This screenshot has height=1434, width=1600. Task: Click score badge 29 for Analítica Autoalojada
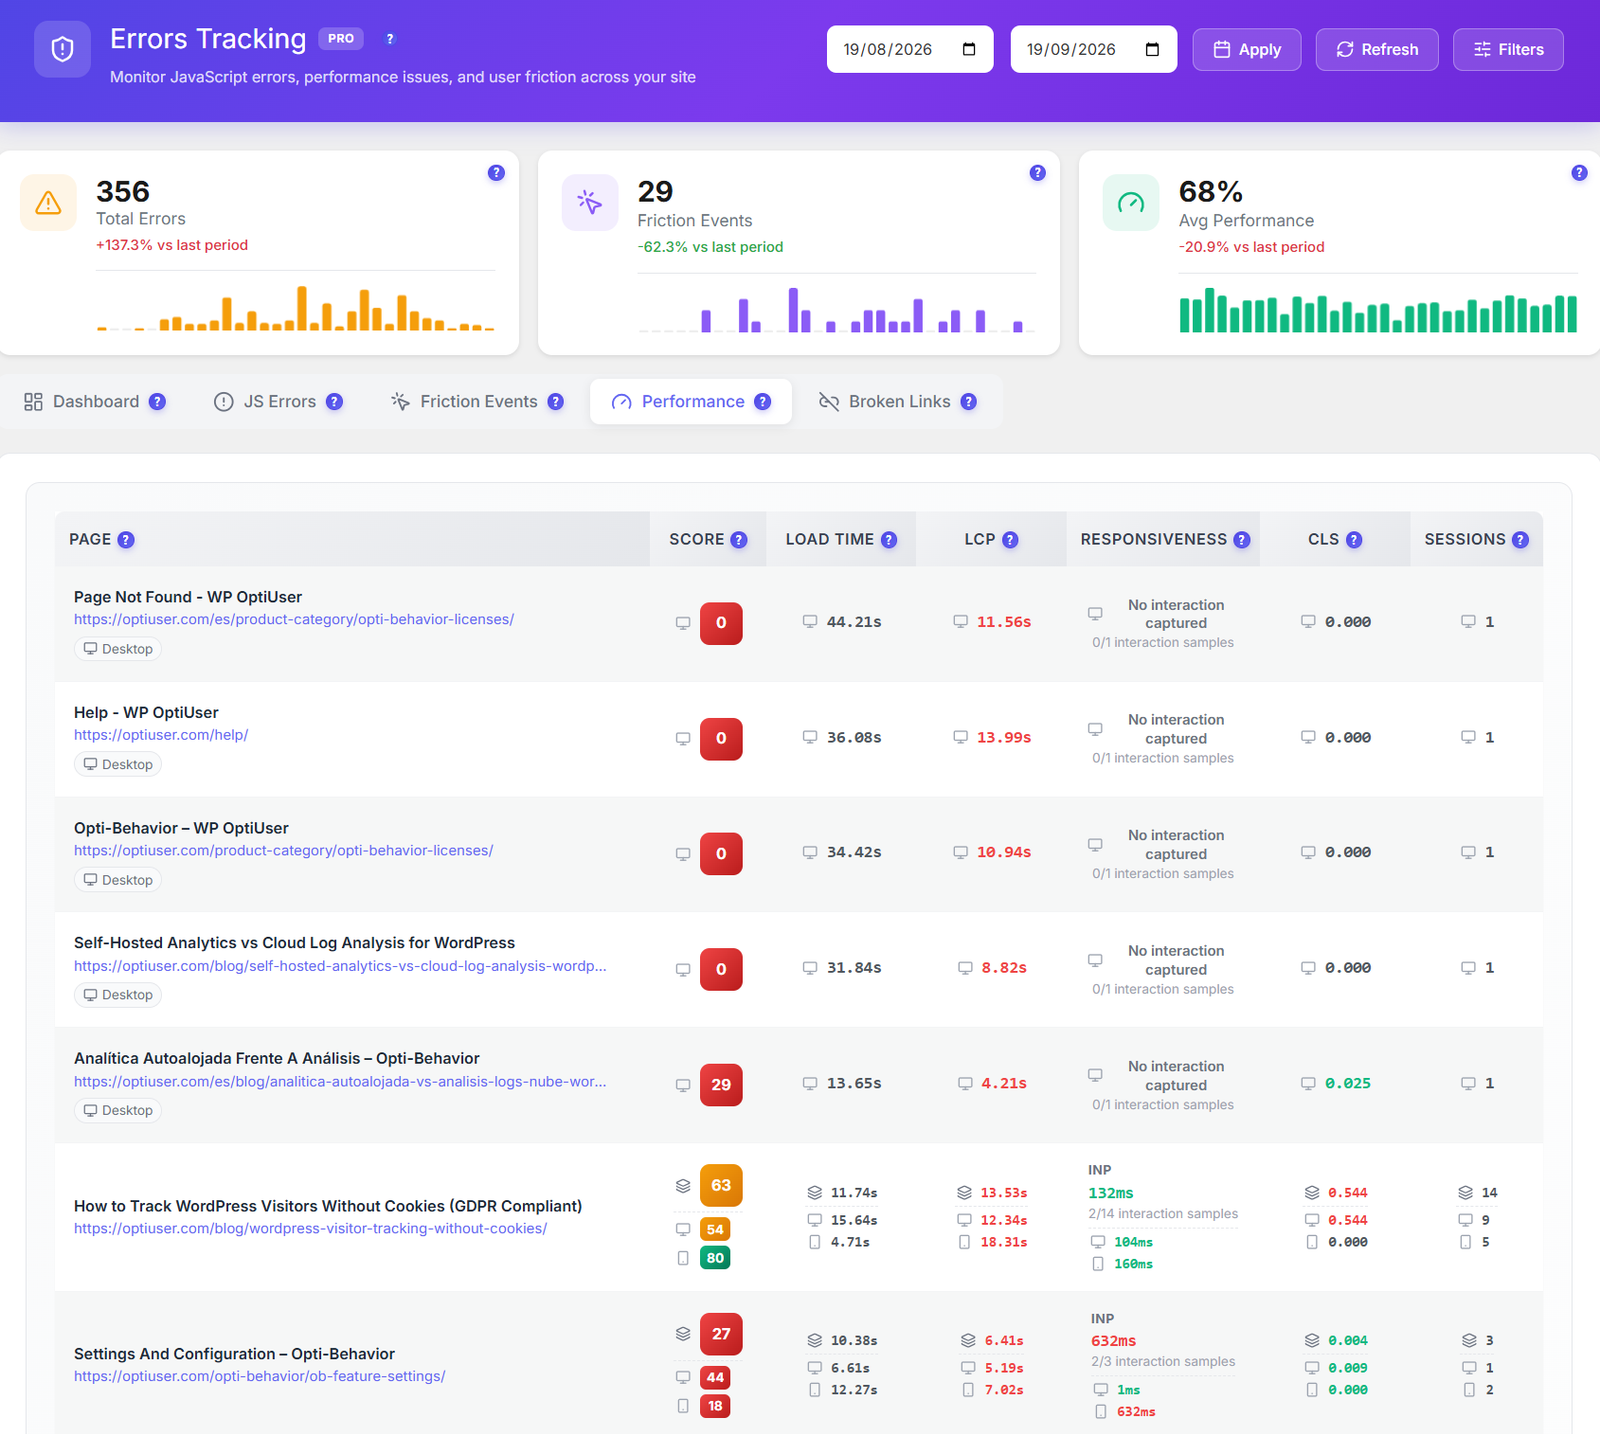coord(721,1085)
